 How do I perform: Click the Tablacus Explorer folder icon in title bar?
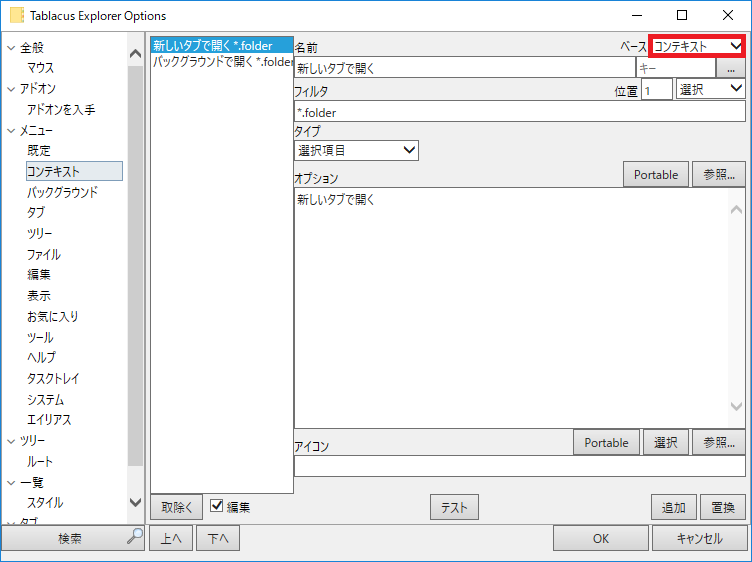[x=17, y=15]
